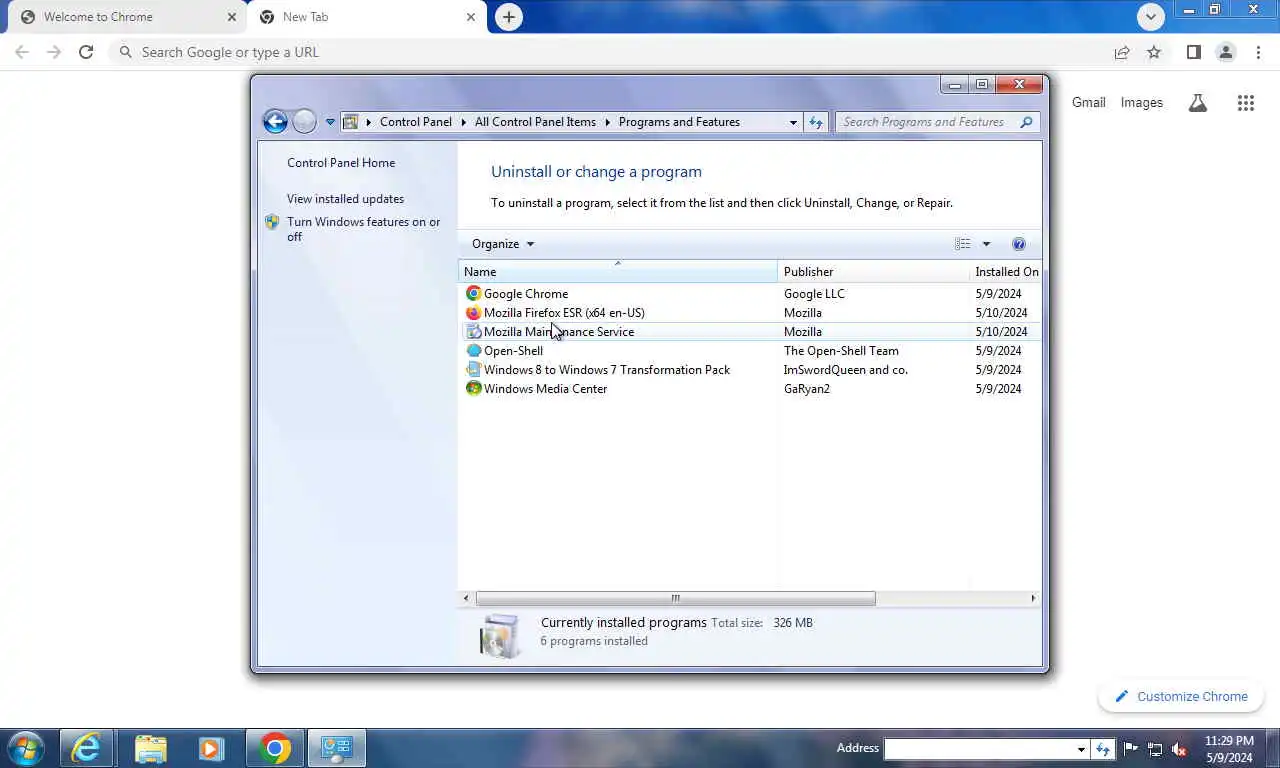Launch Internet Explorer from taskbar

[x=87, y=748]
